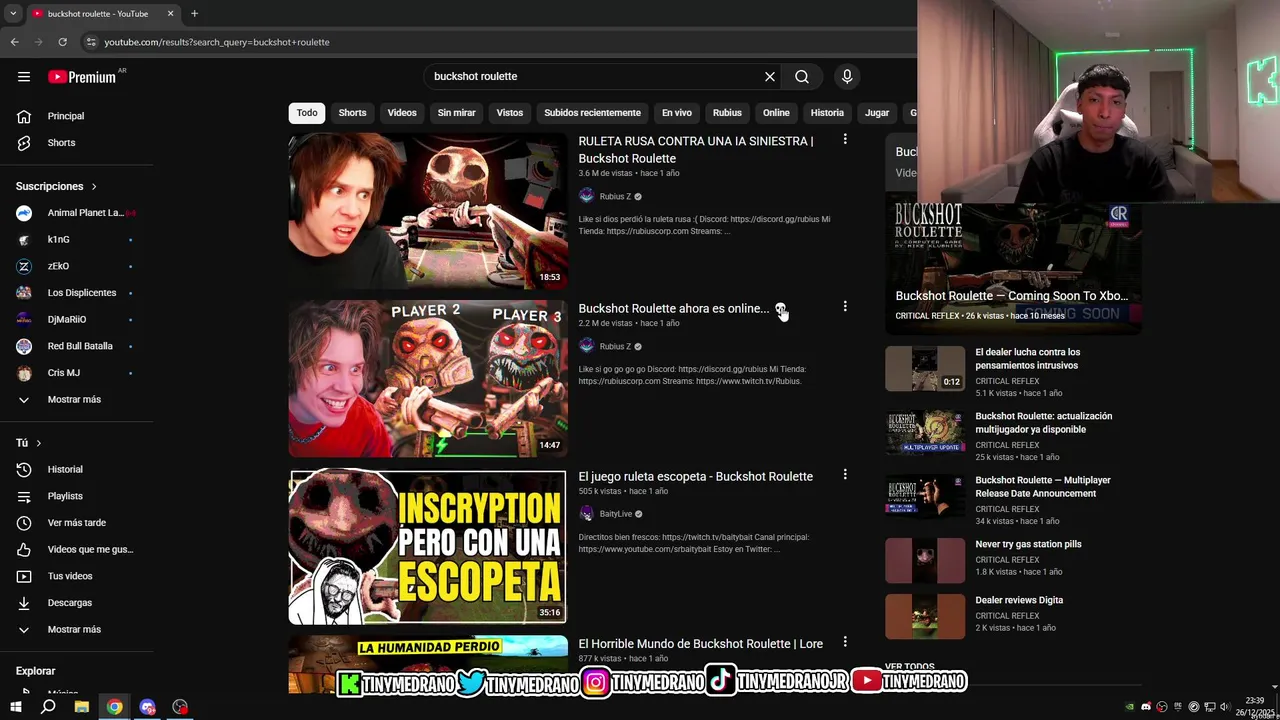Open options for ahora es online video

tap(845, 307)
